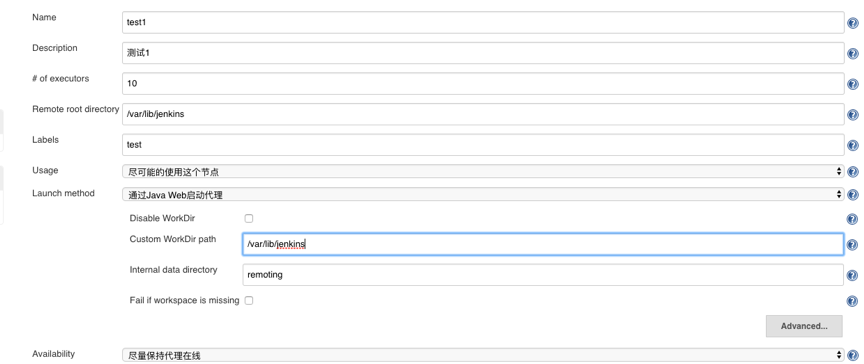Open the Launch method dropdown
The image size is (864, 364).
pos(483,194)
